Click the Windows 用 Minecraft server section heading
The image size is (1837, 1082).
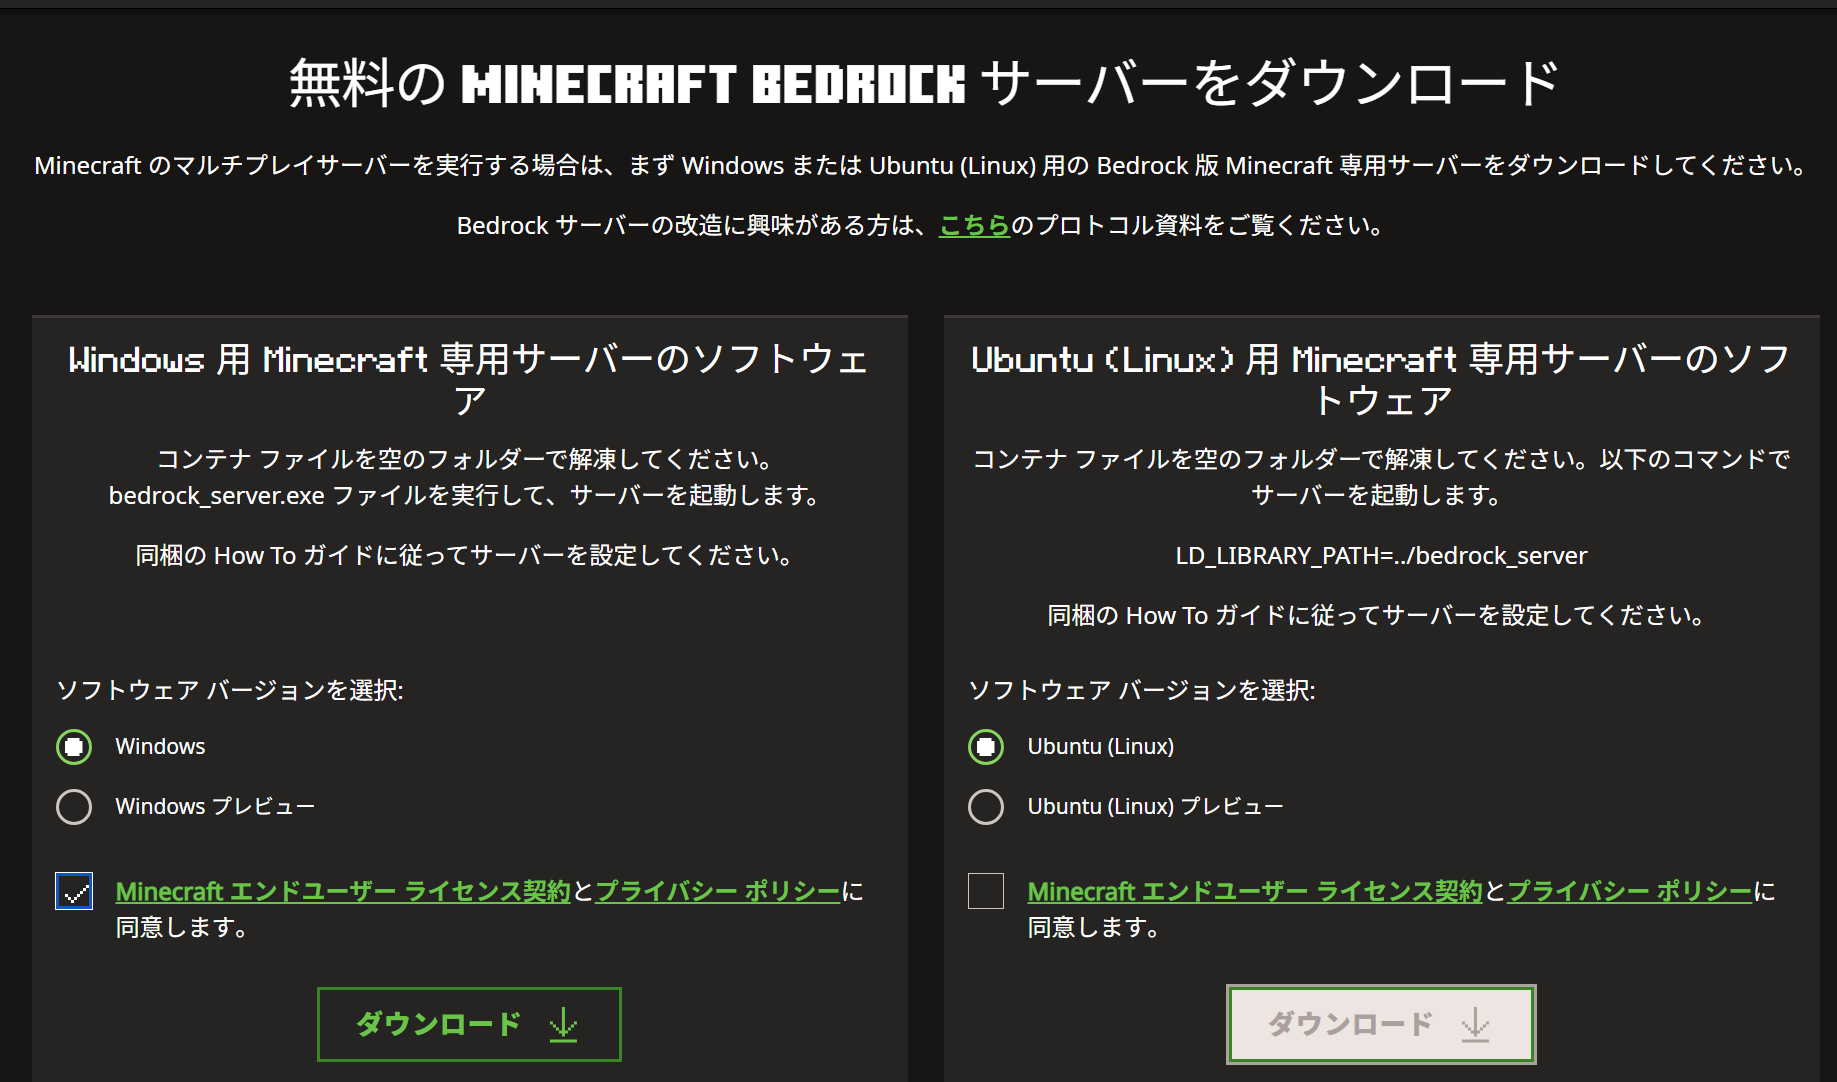click(x=469, y=379)
